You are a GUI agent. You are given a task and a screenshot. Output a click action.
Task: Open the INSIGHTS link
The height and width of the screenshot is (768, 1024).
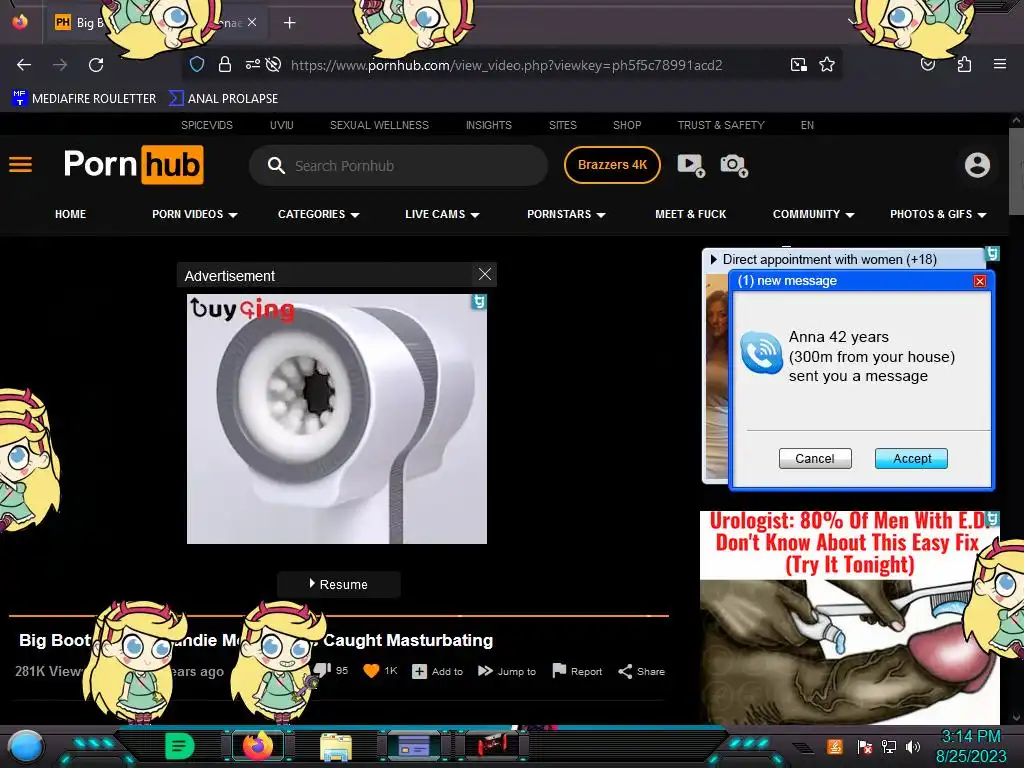488,125
